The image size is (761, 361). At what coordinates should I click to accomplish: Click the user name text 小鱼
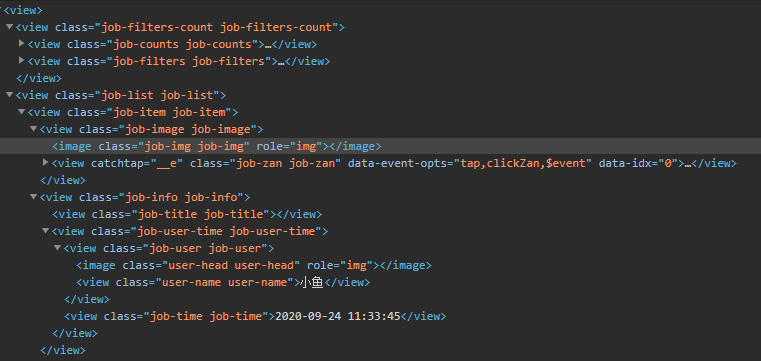(312, 282)
